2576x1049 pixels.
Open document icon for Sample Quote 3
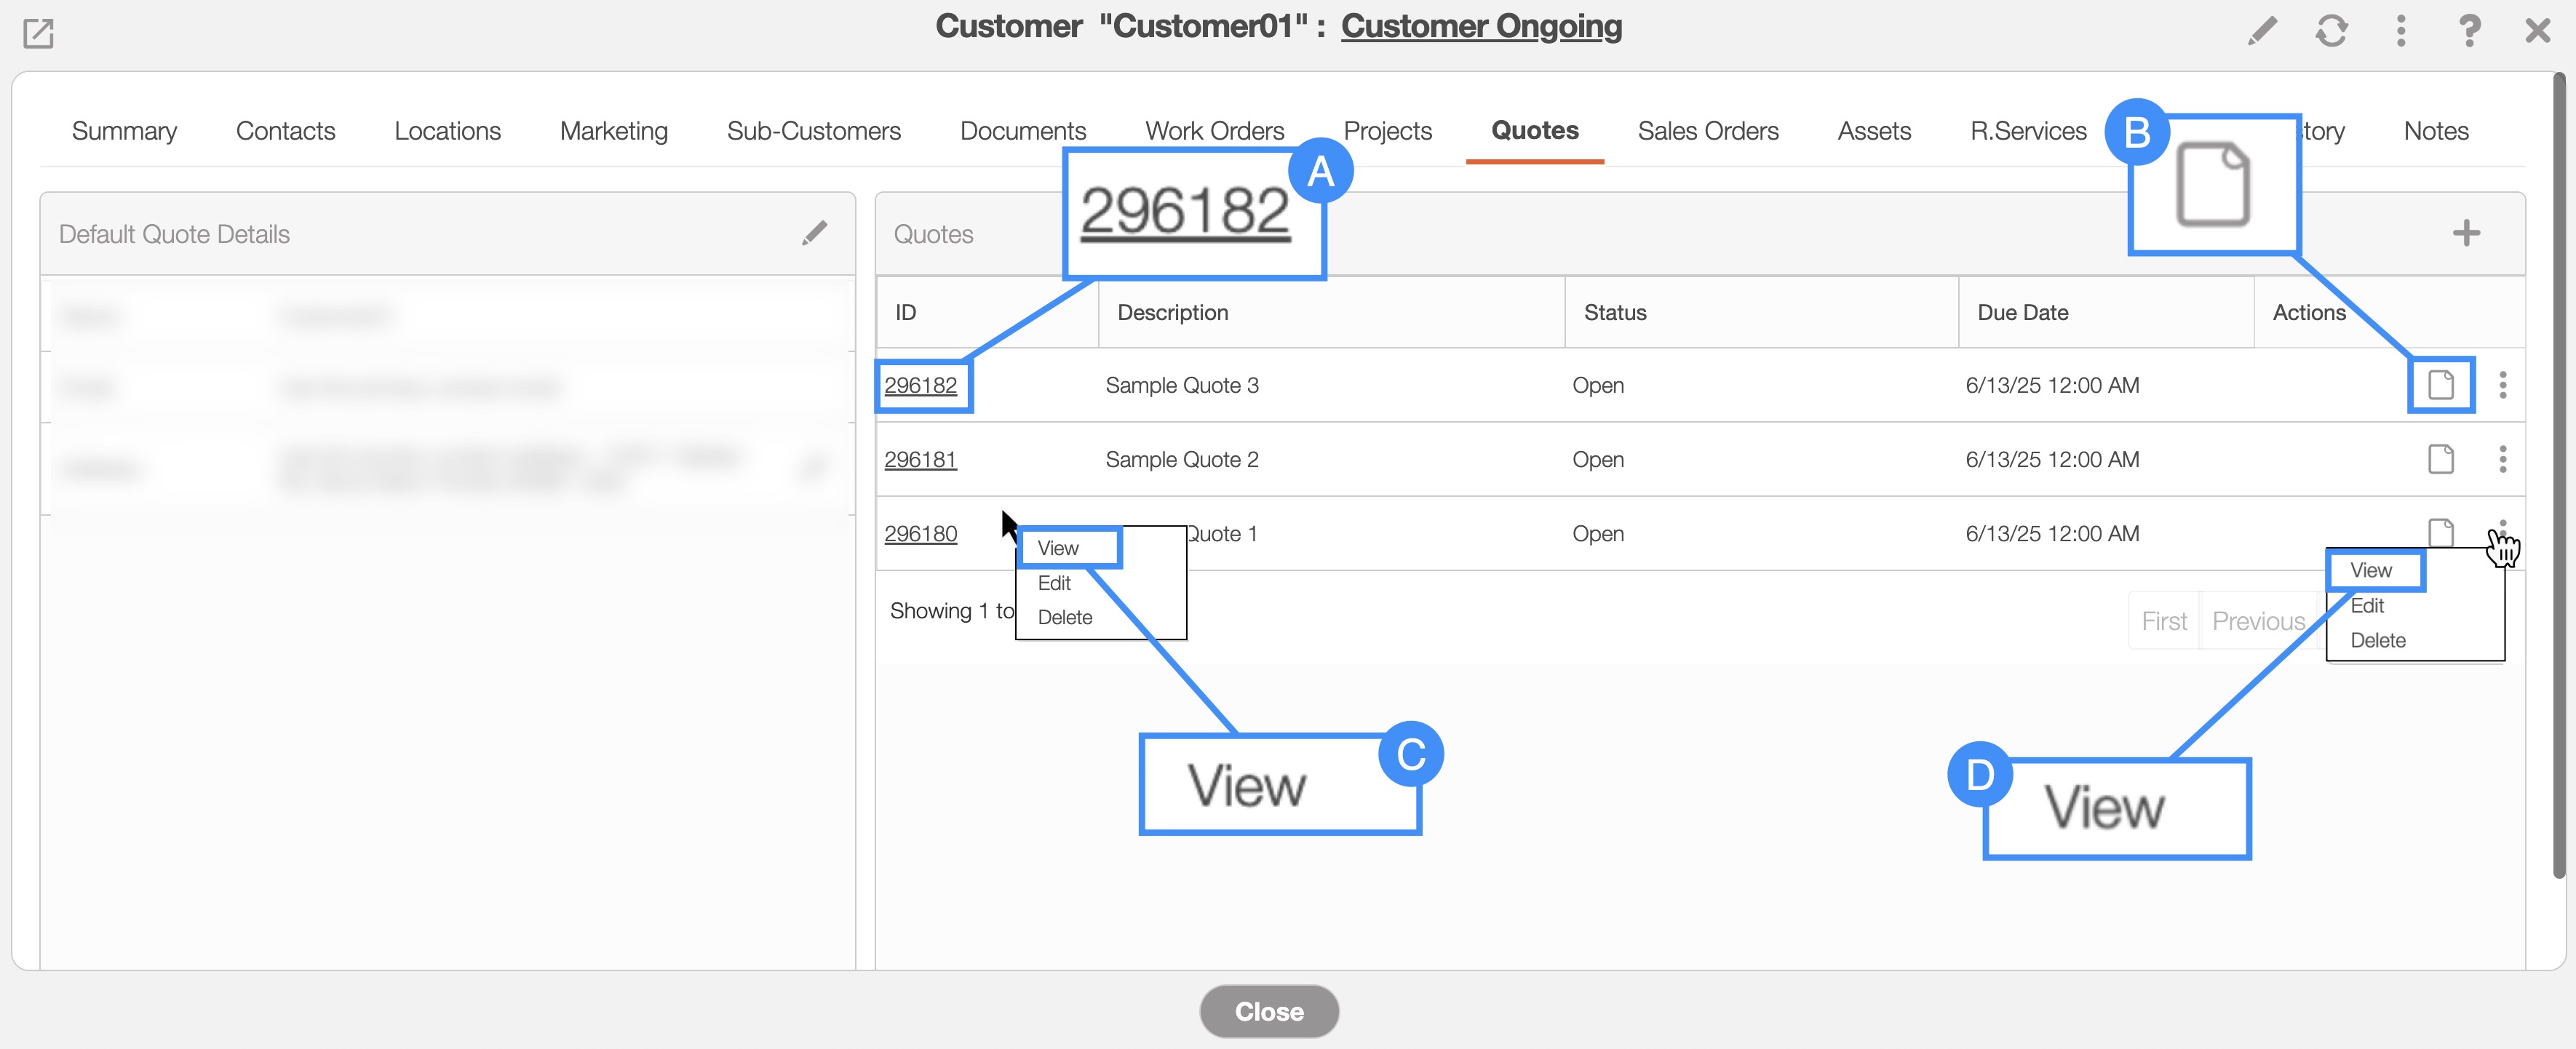(x=2441, y=385)
